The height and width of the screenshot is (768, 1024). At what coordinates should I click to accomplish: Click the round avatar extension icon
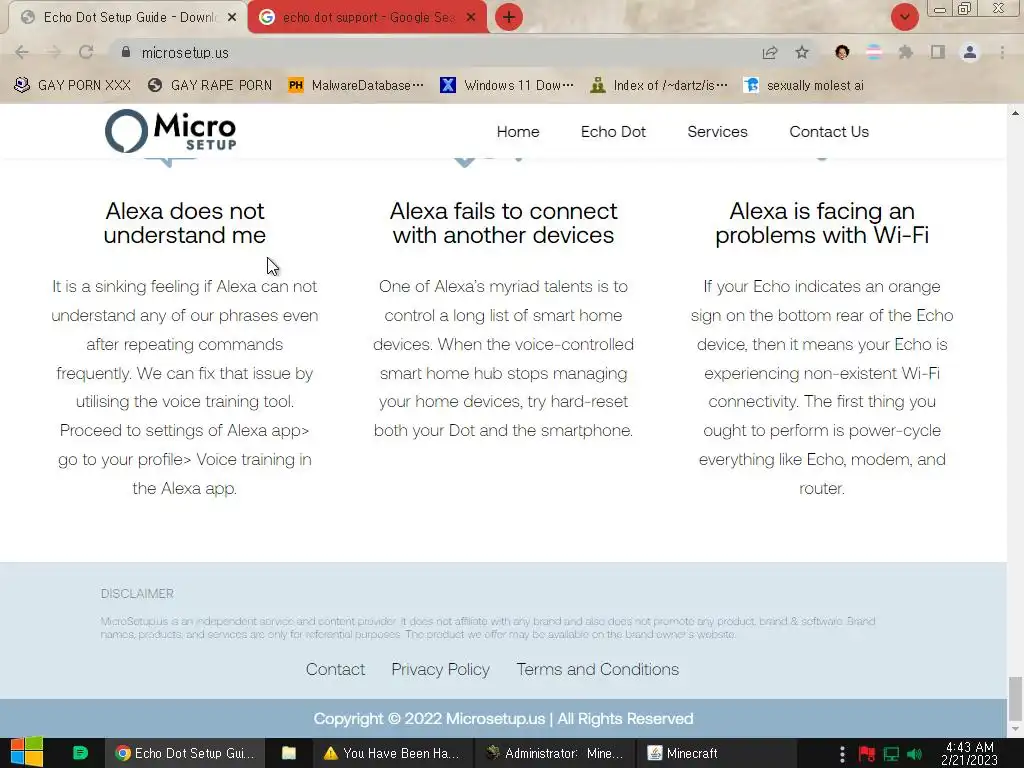pyautogui.click(x=842, y=52)
